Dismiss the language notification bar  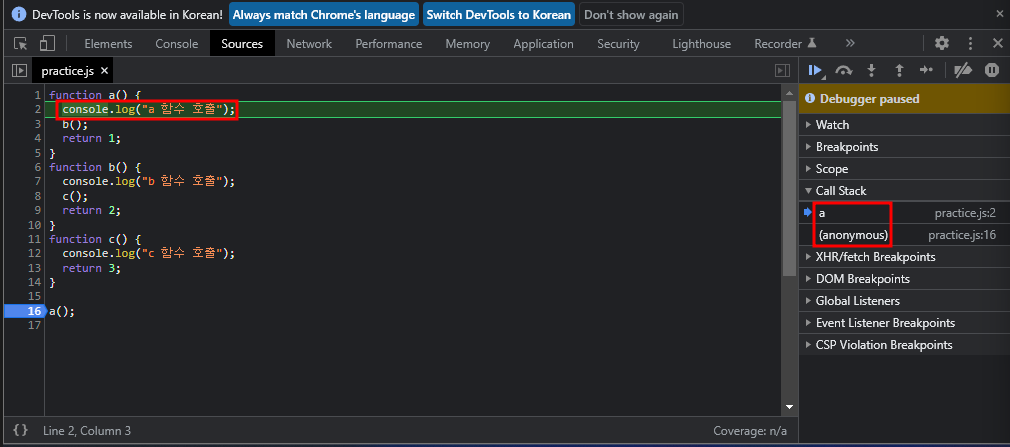tap(999, 14)
